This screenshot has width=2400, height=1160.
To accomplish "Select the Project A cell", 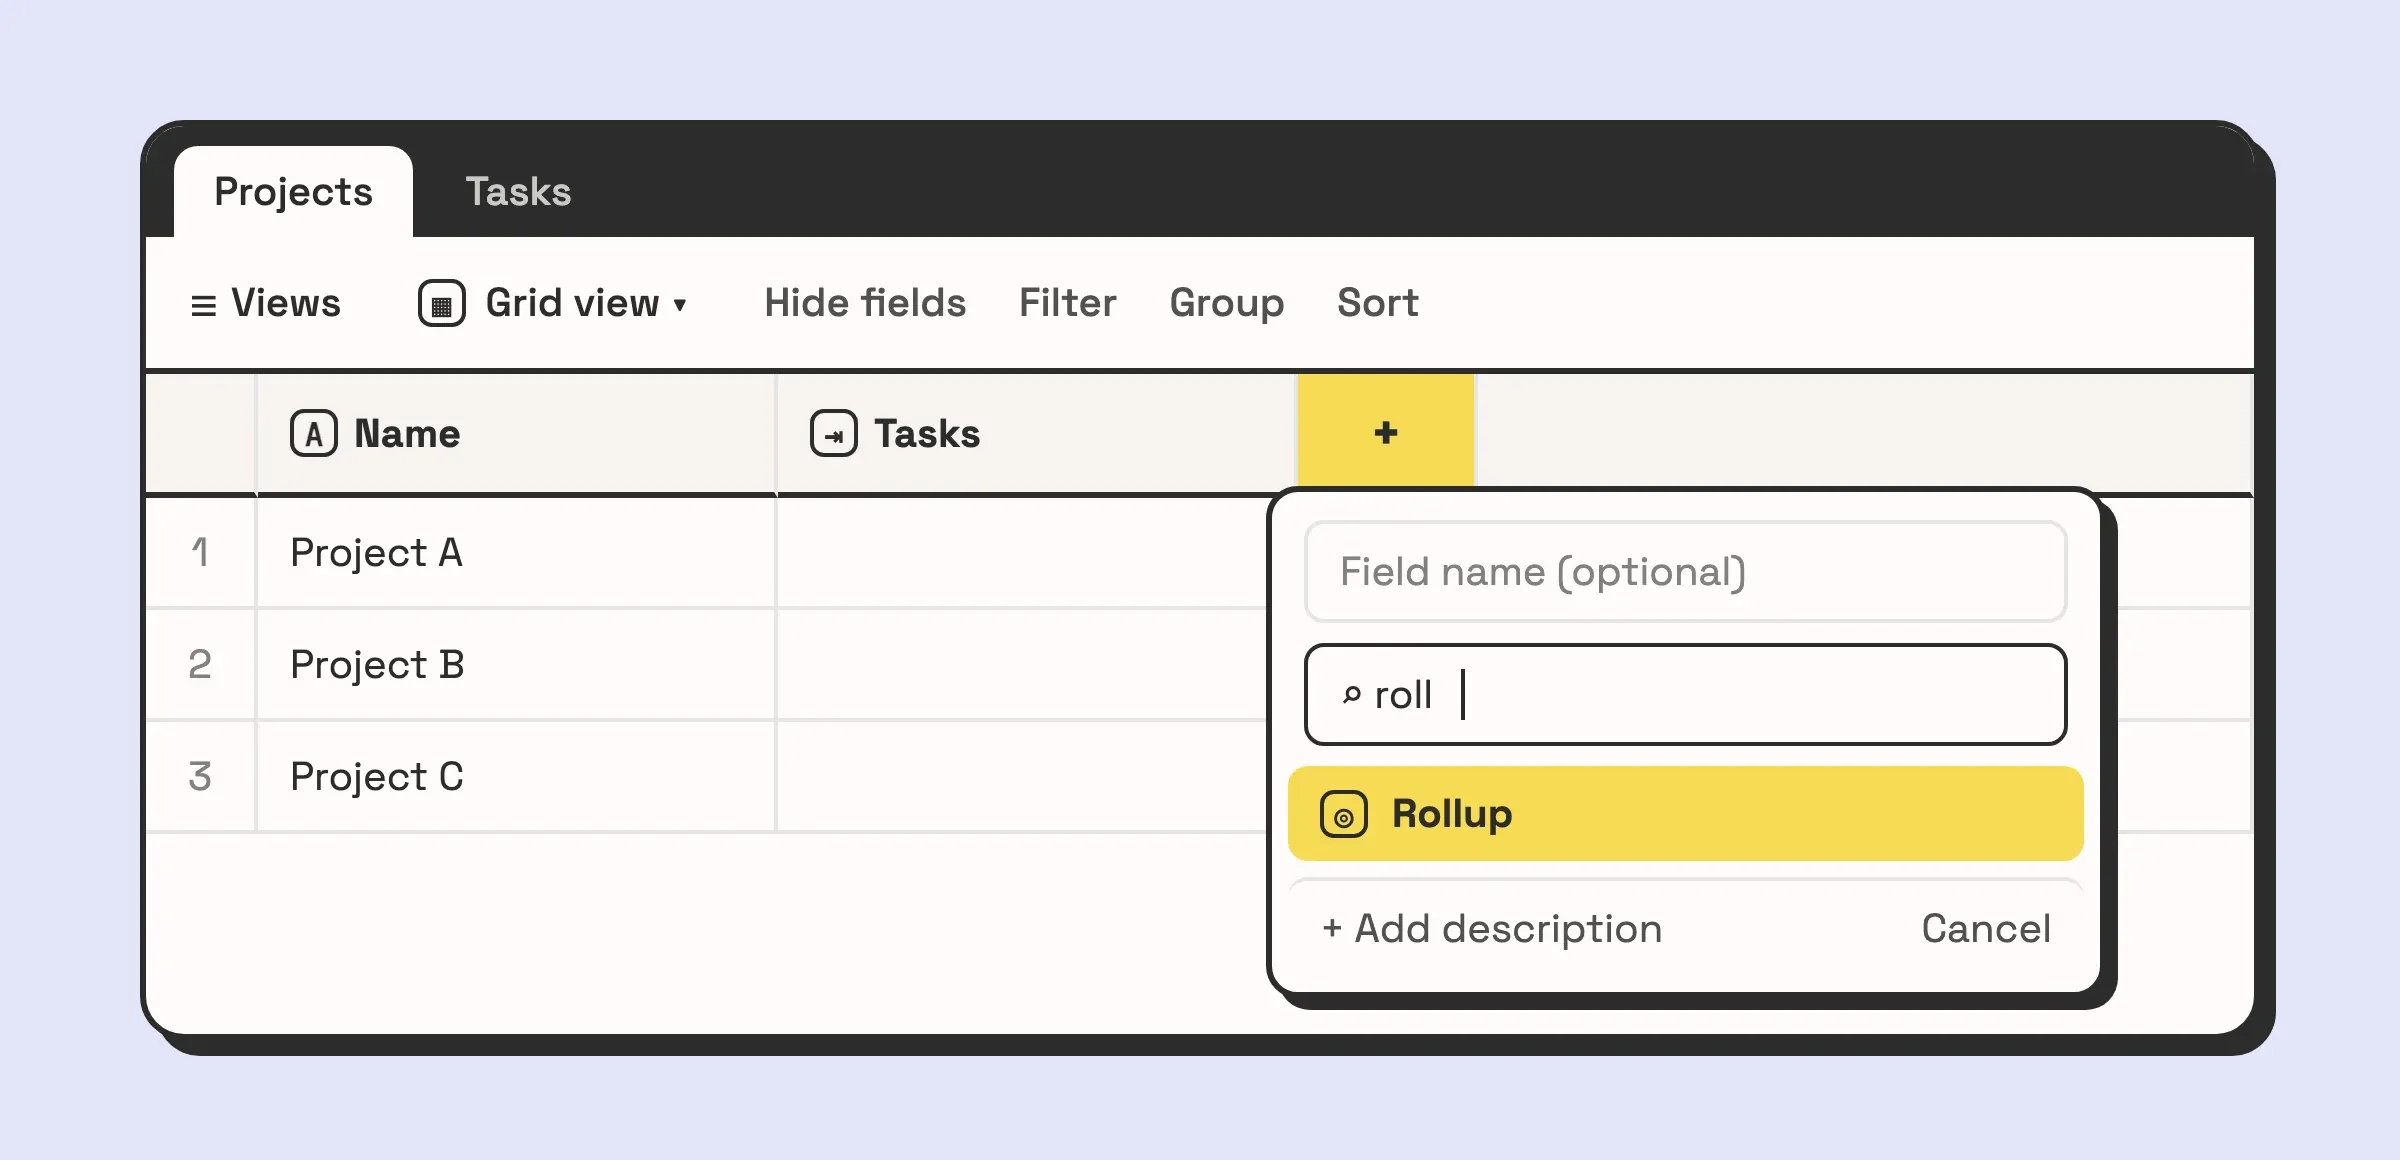I will (x=516, y=552).
